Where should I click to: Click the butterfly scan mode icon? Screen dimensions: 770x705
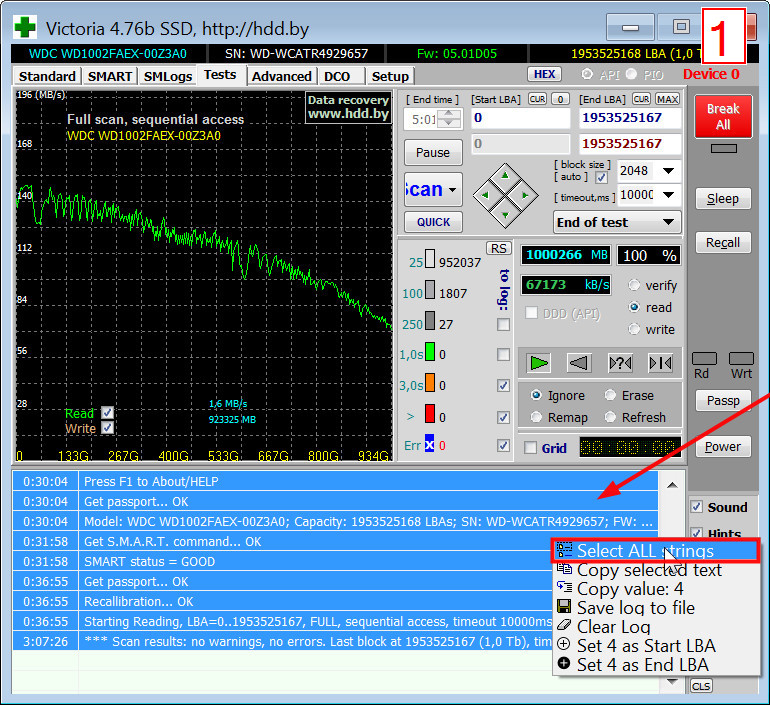(x=660, y=363)
